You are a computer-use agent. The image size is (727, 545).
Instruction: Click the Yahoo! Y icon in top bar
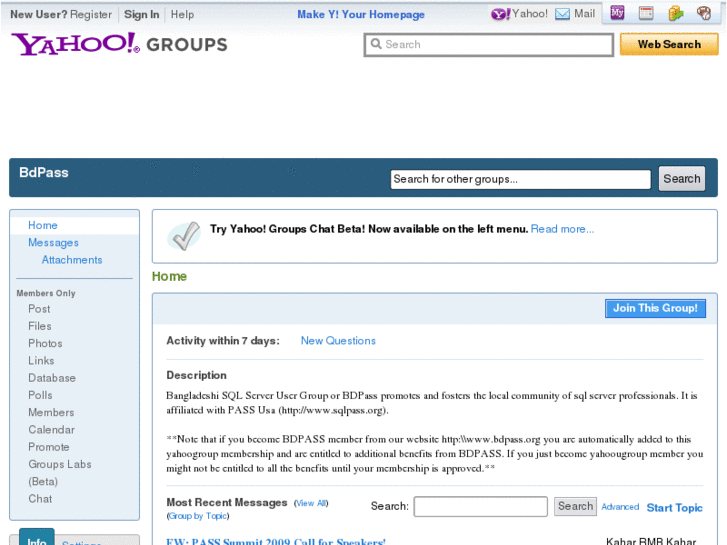tap(501, 14)
